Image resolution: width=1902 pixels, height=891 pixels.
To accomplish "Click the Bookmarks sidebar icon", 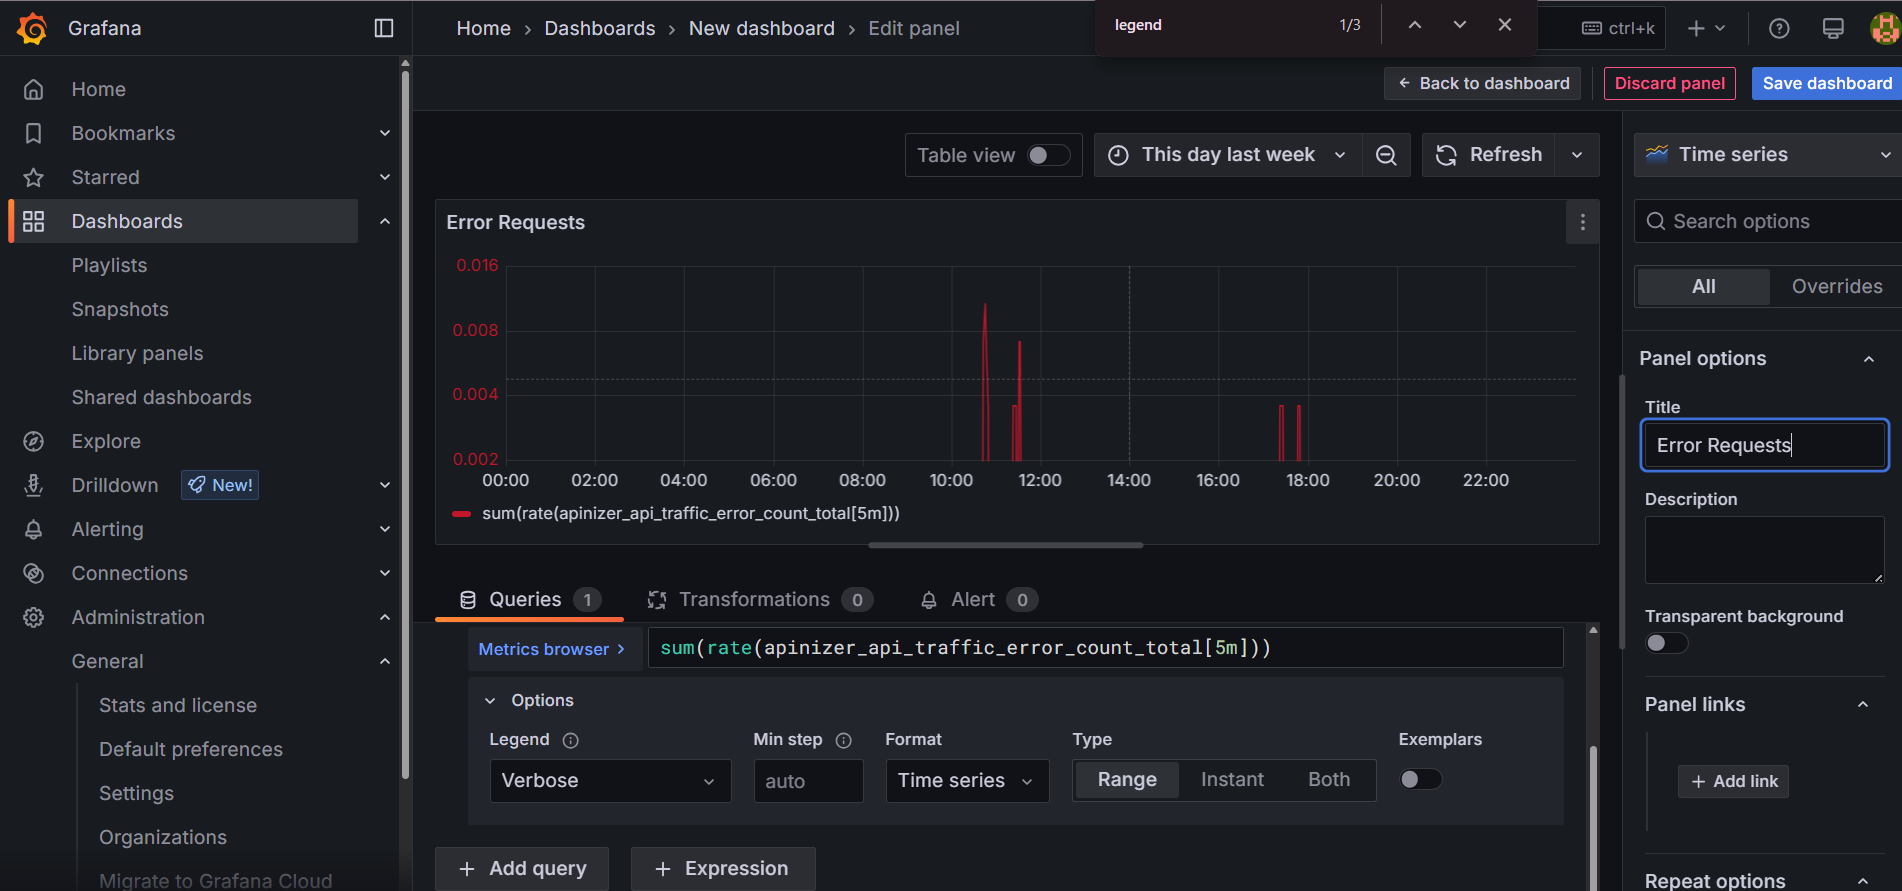I will [33, 133].
